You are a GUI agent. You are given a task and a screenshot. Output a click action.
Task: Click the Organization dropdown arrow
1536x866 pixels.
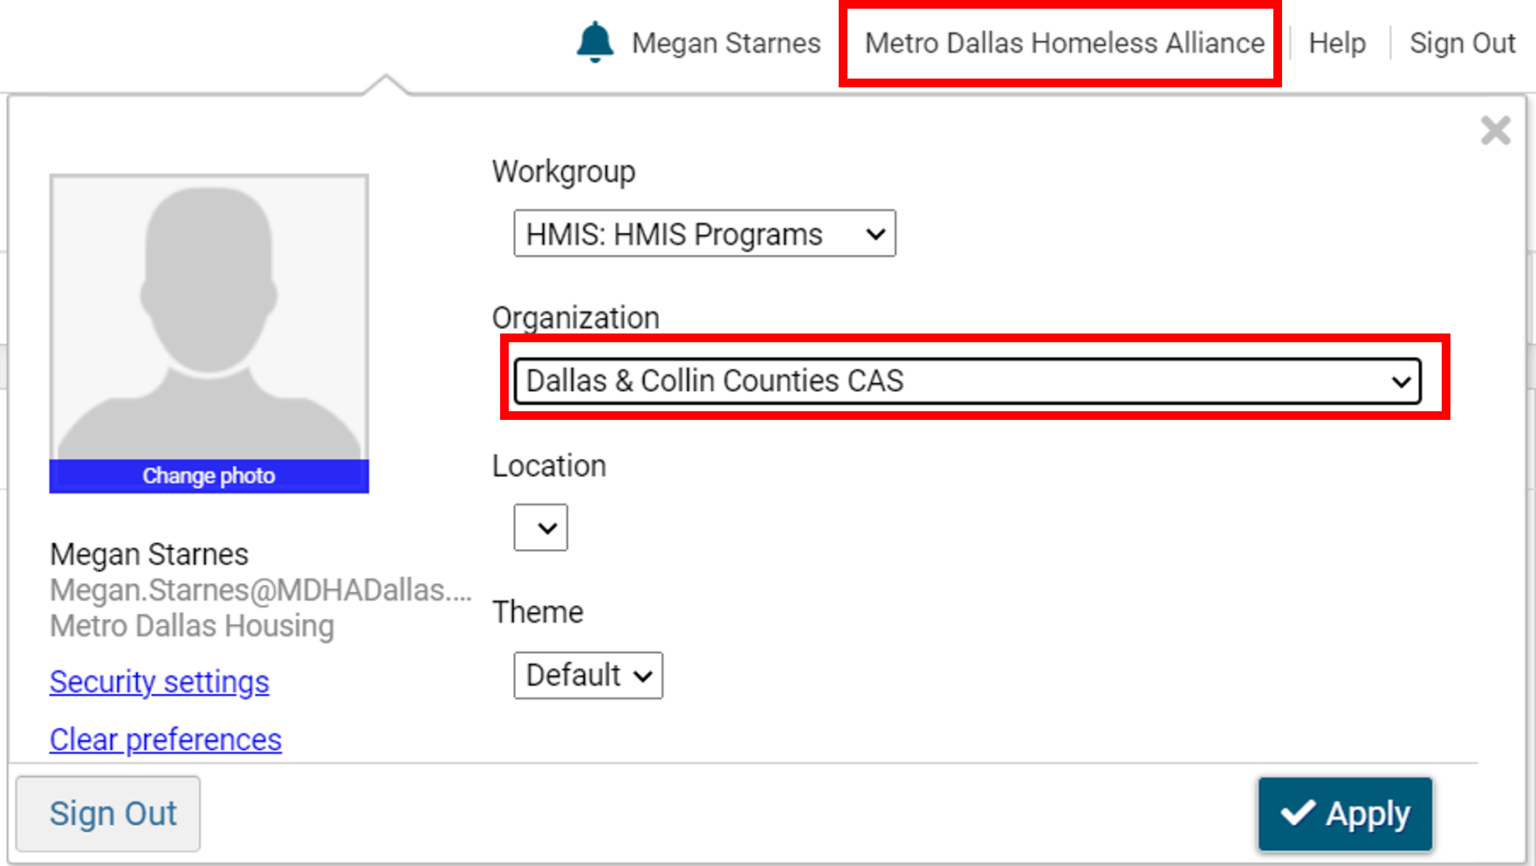1402,380
